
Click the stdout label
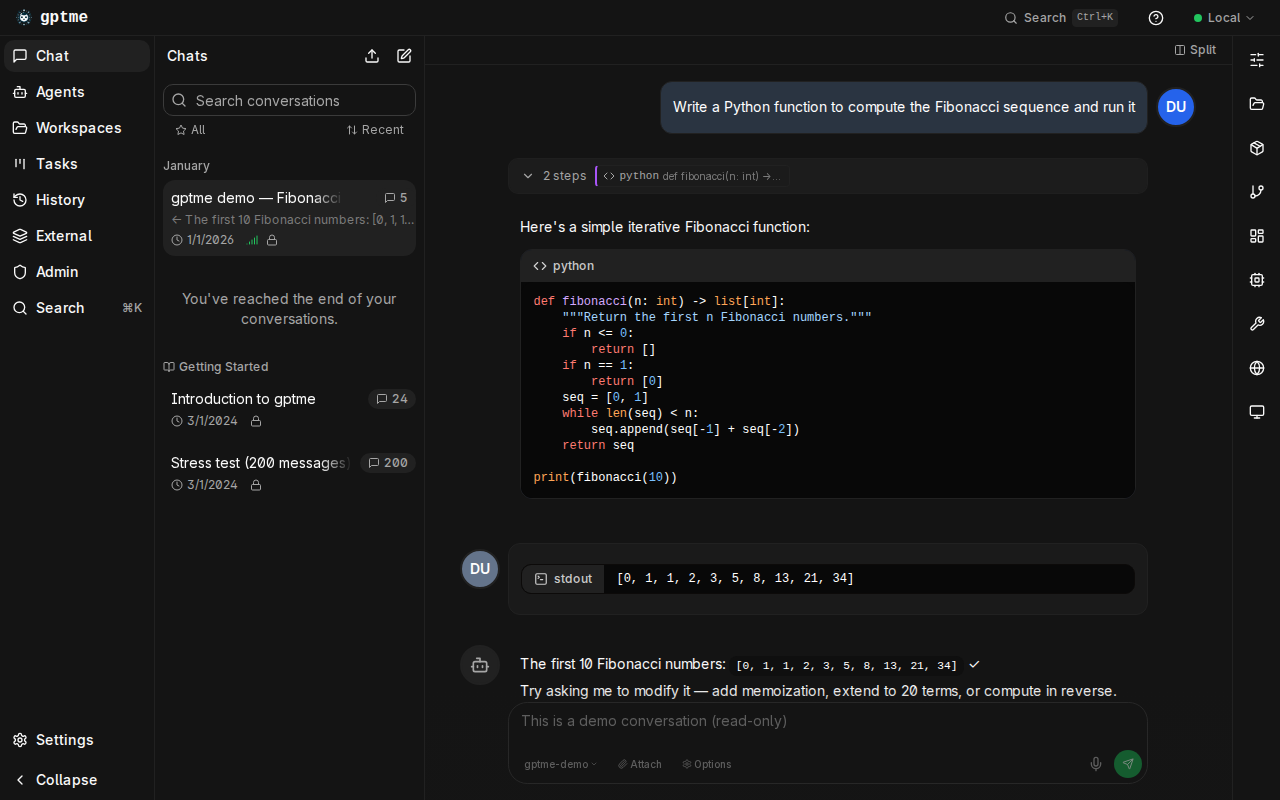tap(563, 579)
